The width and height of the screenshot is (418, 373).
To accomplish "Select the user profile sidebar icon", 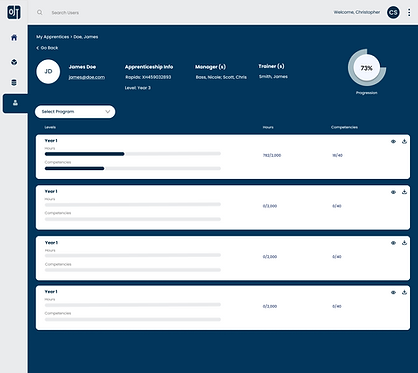I will pos(15,103).
